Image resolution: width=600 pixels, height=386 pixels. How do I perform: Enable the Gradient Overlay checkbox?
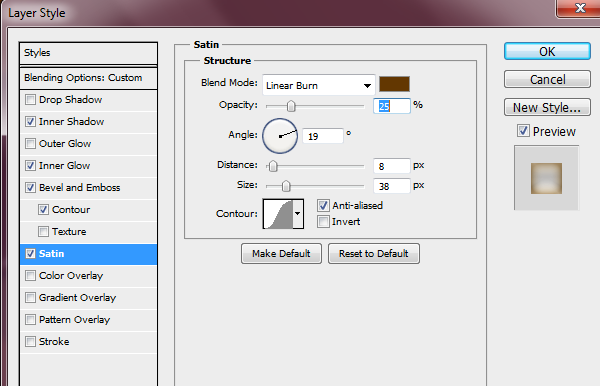pos(30,298)
